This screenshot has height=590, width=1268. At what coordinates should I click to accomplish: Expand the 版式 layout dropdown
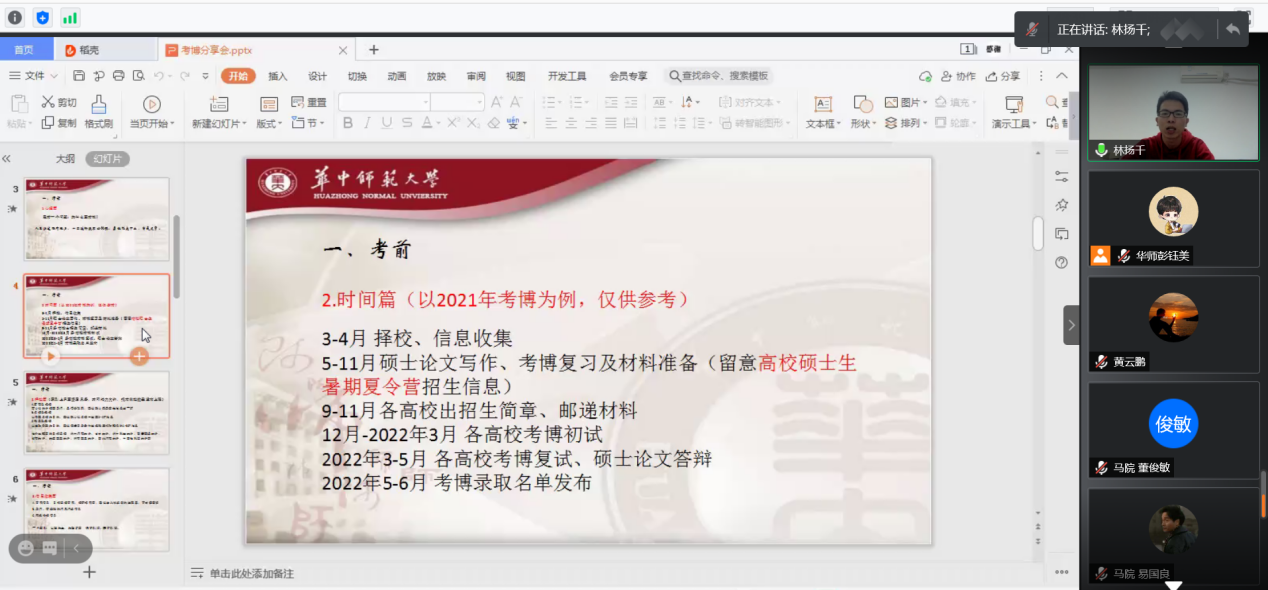tap(269, 124)
